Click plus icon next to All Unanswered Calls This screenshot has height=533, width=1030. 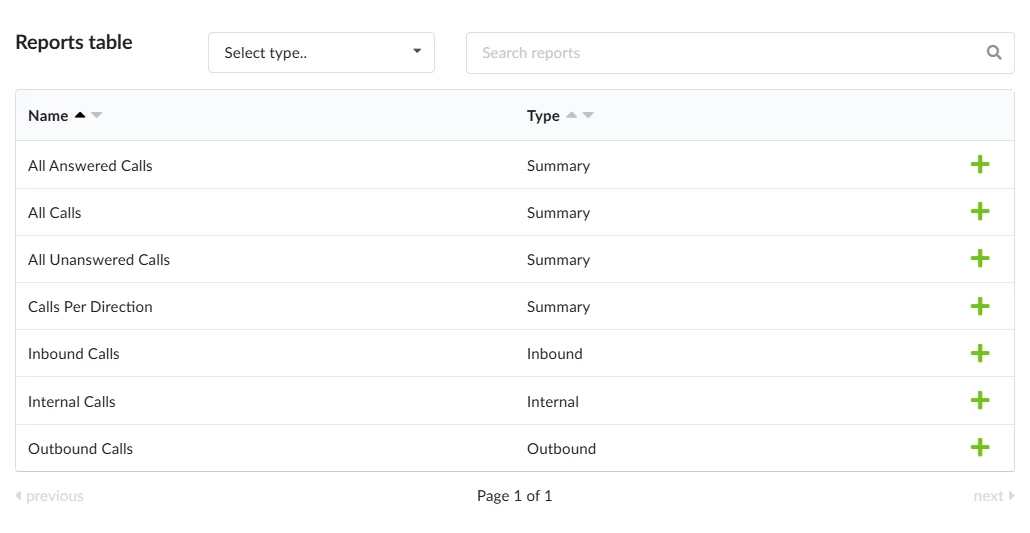pyautogui.click(x=980, y=259)
